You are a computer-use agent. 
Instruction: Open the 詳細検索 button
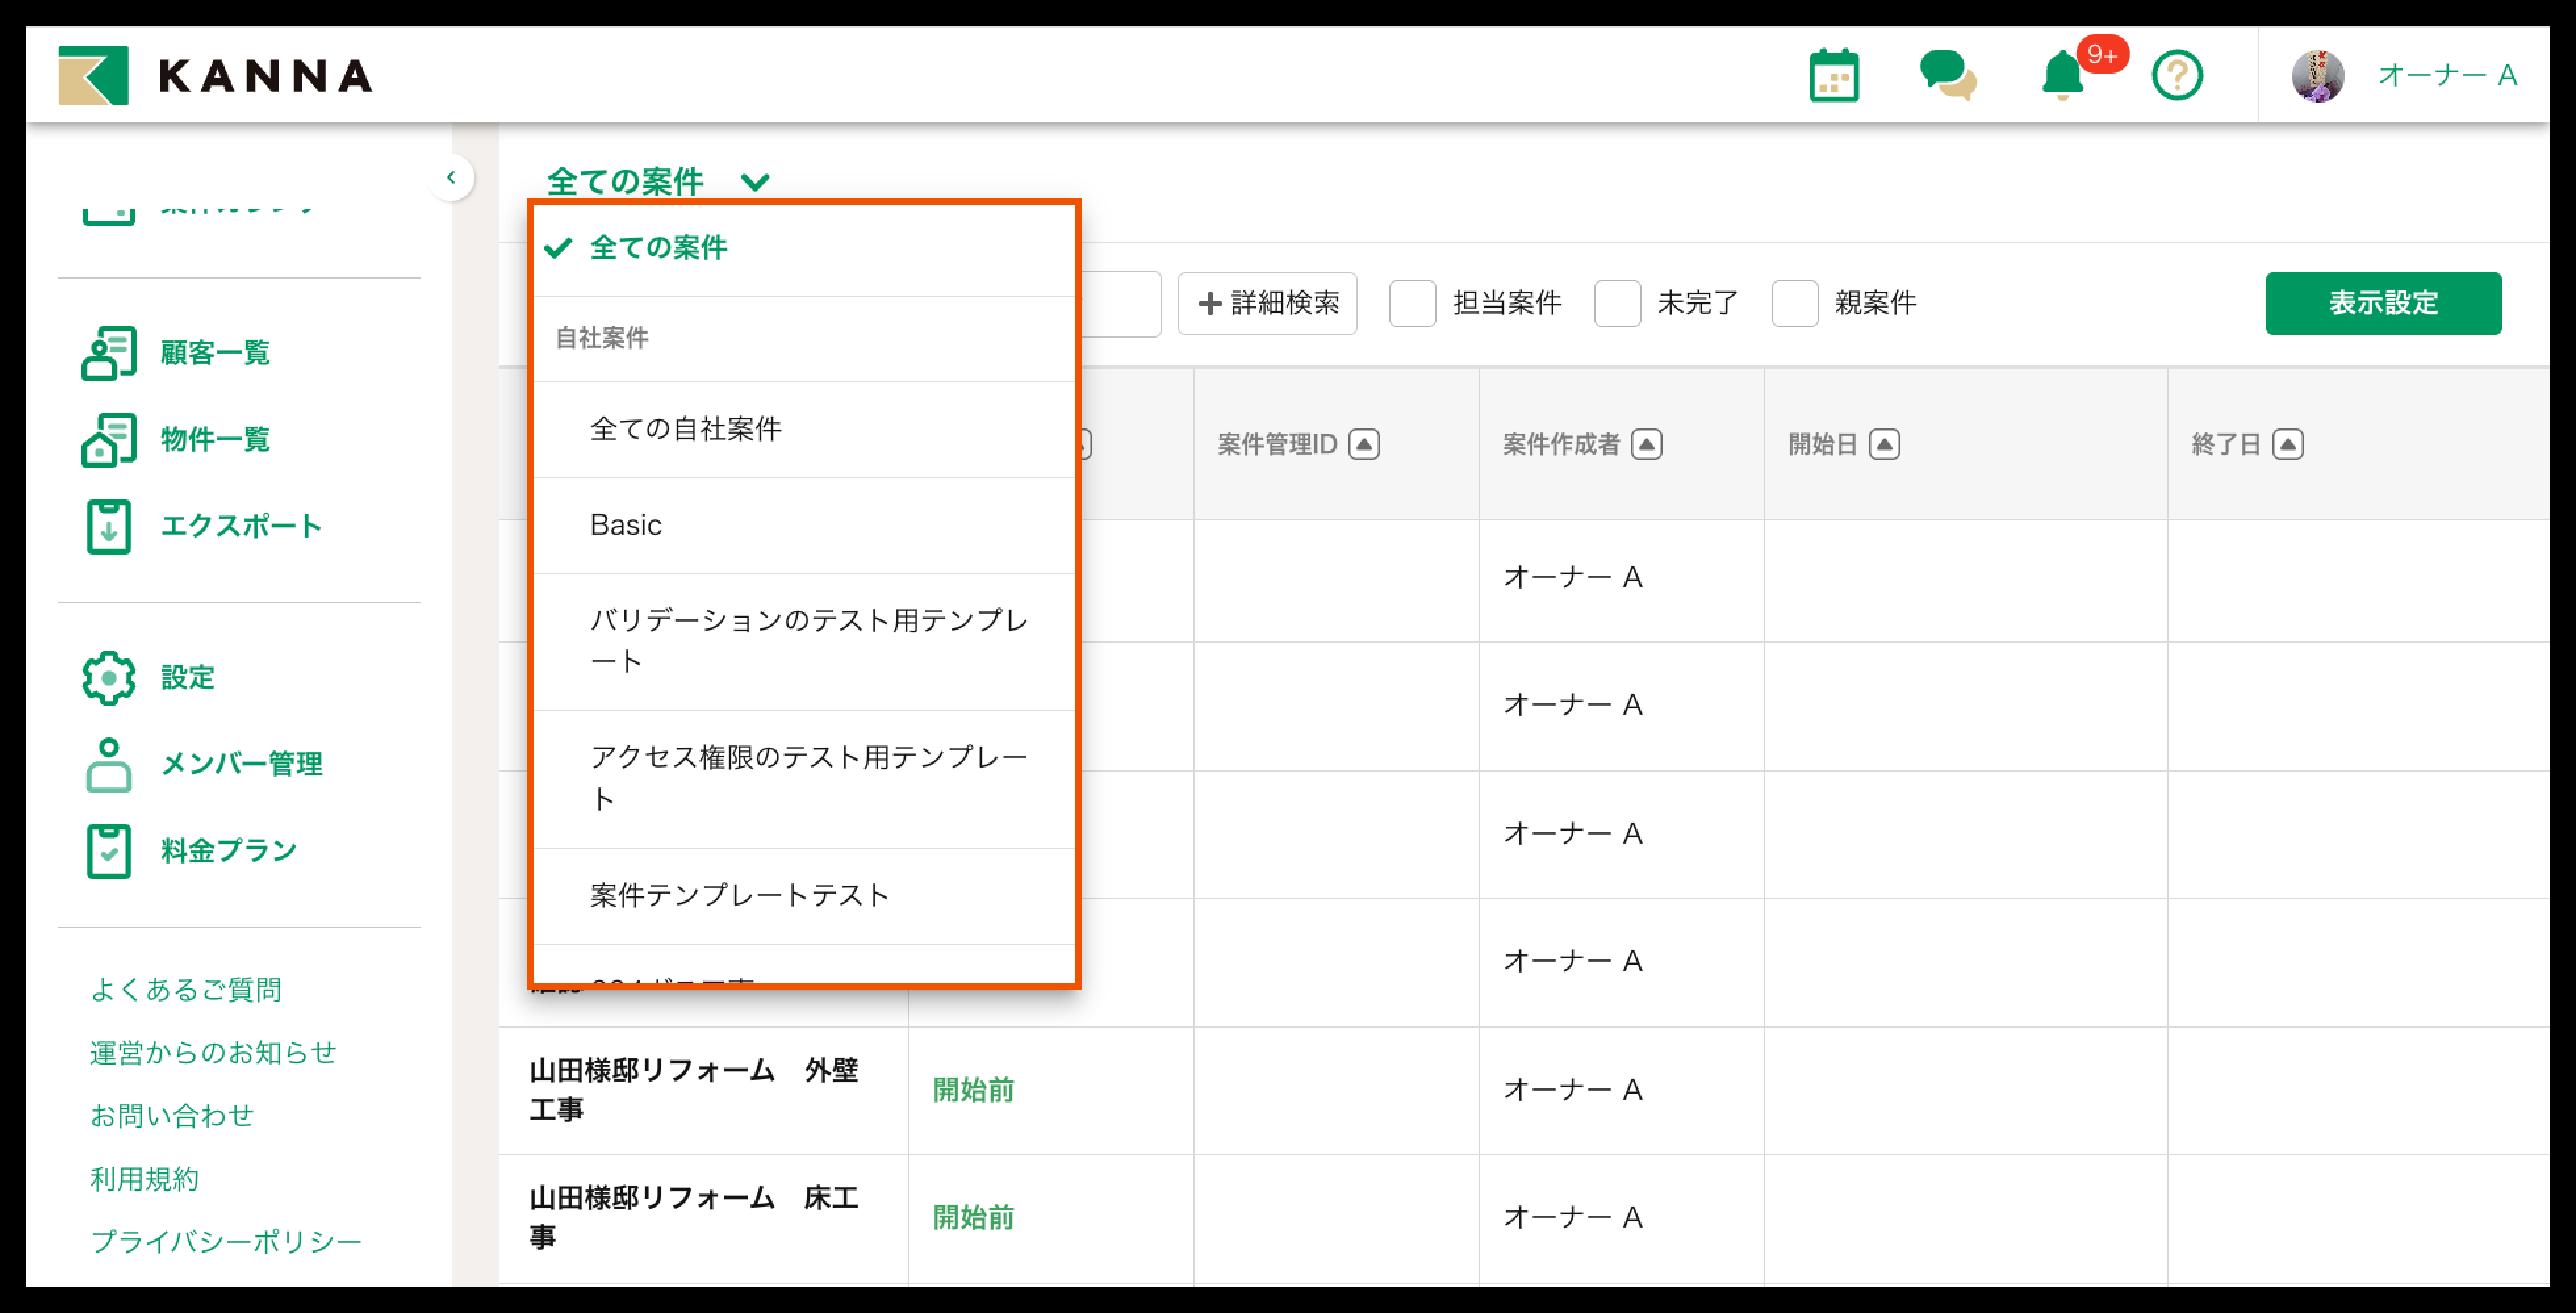coord(1267,303)
